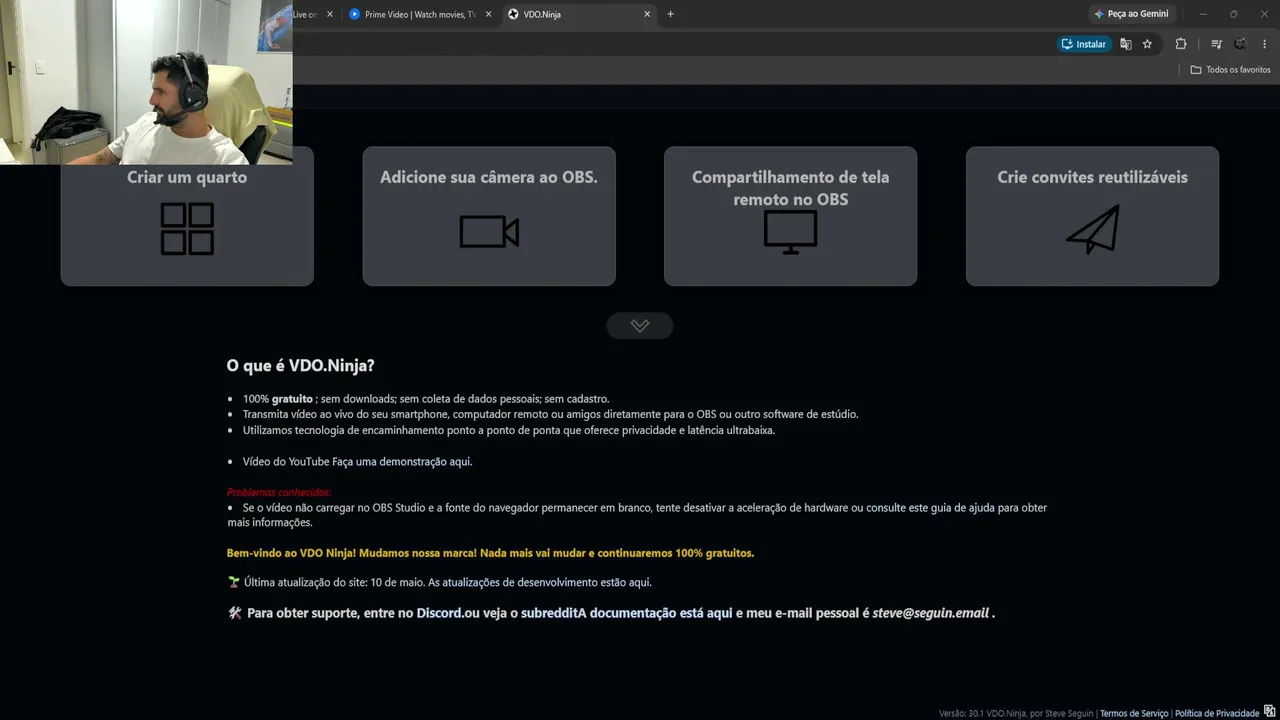Click the yellow Bem-vindo ao VDO Ninja message

pos(490,553)
